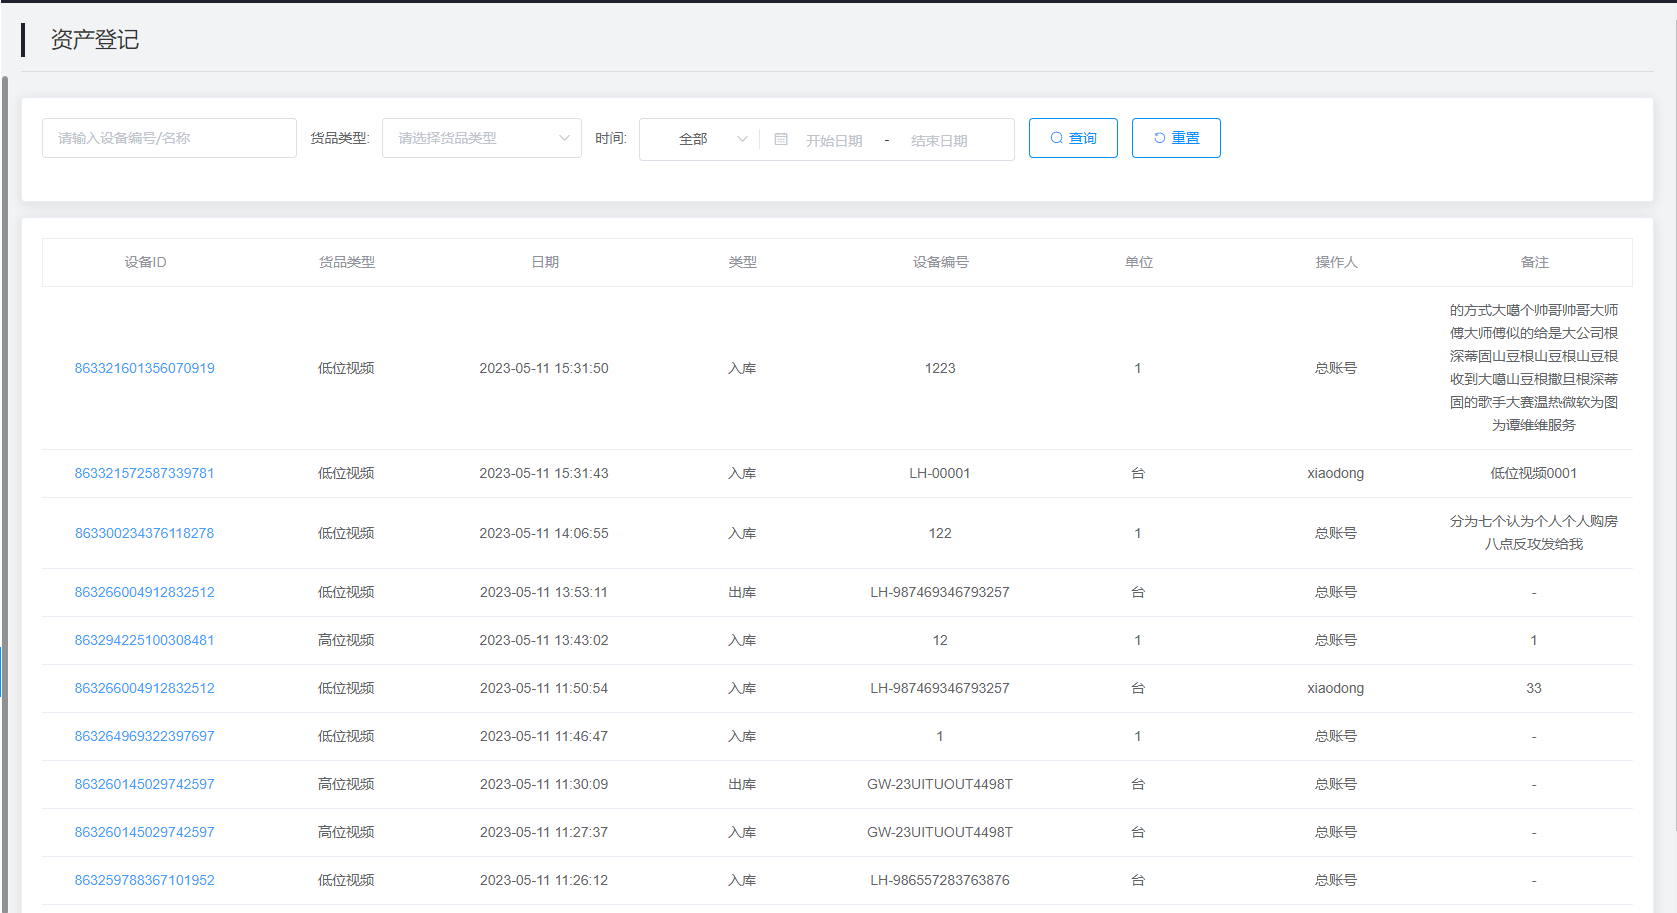Click the 备注 column header
The image size is (1677, 913).
pyautogui.click(x=1534, y=262)
